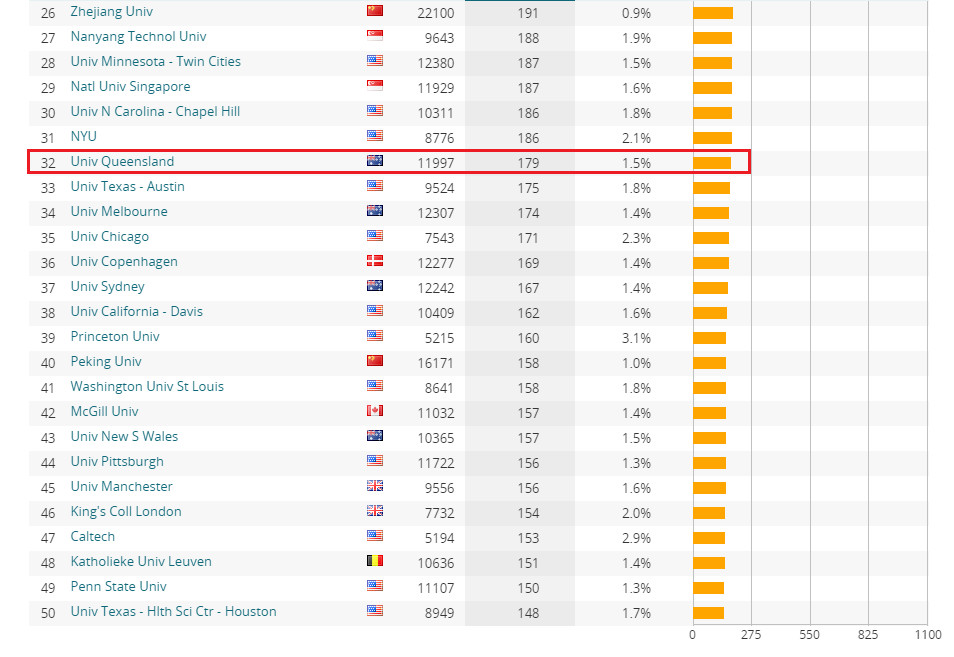Click the UK flag beside Univ Manchester
Image resolution: width=954 pixels, height=657 pixels.
coord(375,486)
